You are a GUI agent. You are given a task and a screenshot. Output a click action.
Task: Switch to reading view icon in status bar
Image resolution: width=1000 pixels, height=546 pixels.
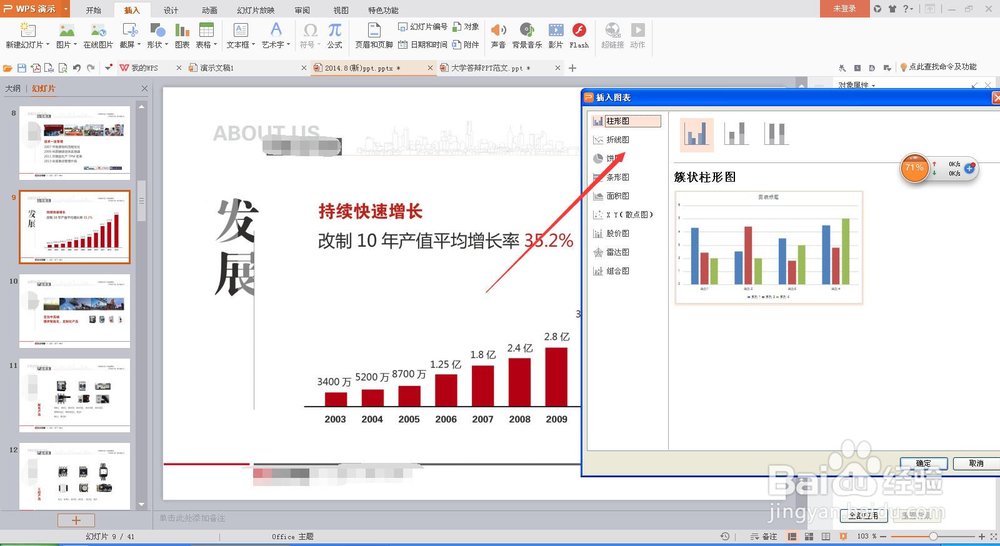tap(826, 536)
